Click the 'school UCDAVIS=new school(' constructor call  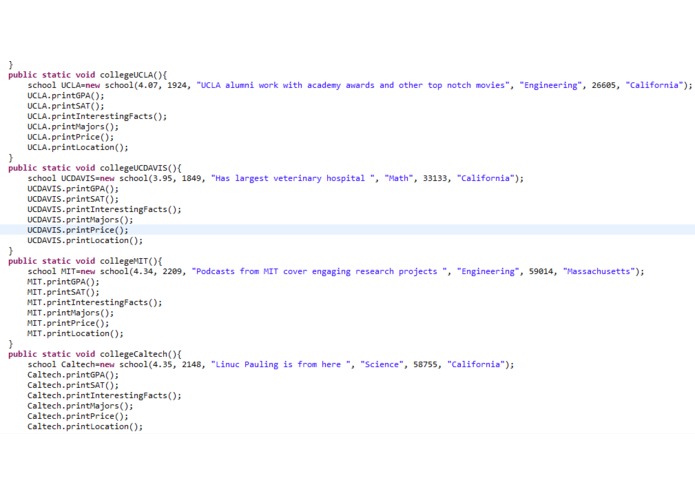(89, 178)
